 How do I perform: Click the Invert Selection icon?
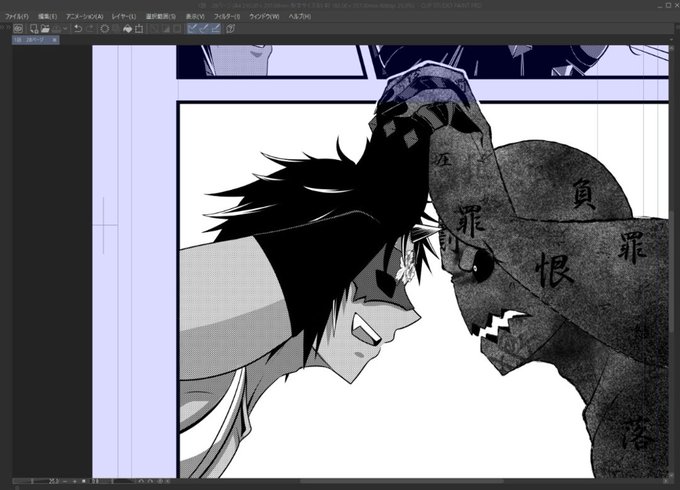pyautogui.click(x=166, y=29)
